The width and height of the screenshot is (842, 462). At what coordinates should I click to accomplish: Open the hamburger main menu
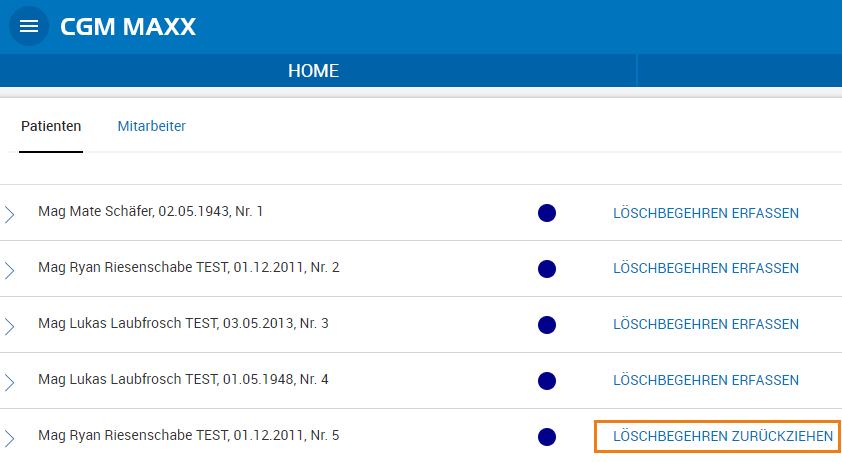(x=29, y=27)
